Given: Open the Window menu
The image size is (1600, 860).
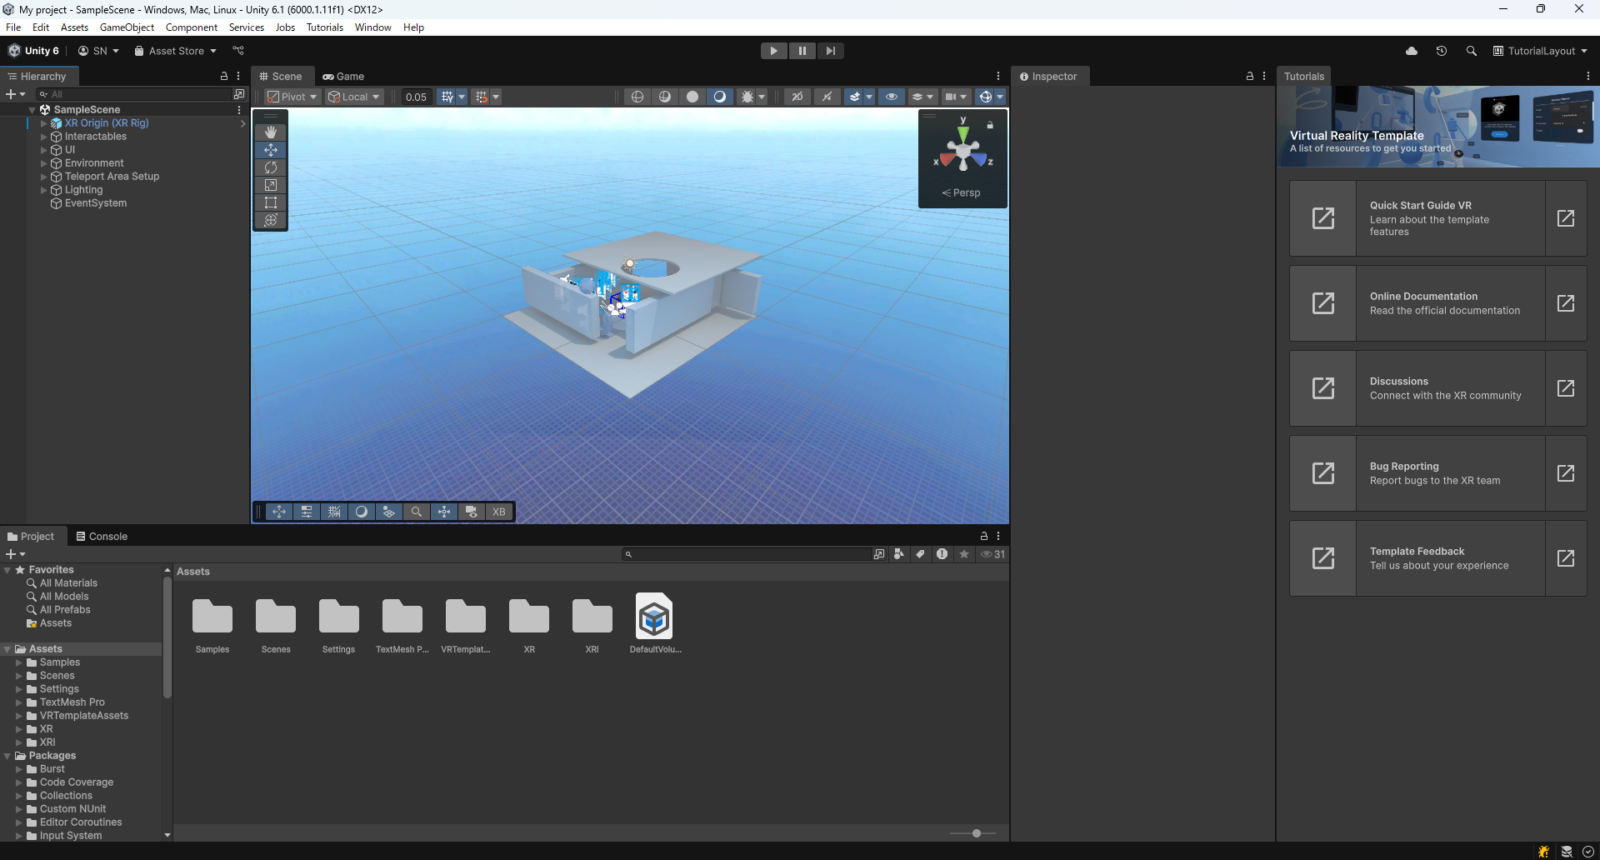Looking at the screenshot, I should point(373,27).
